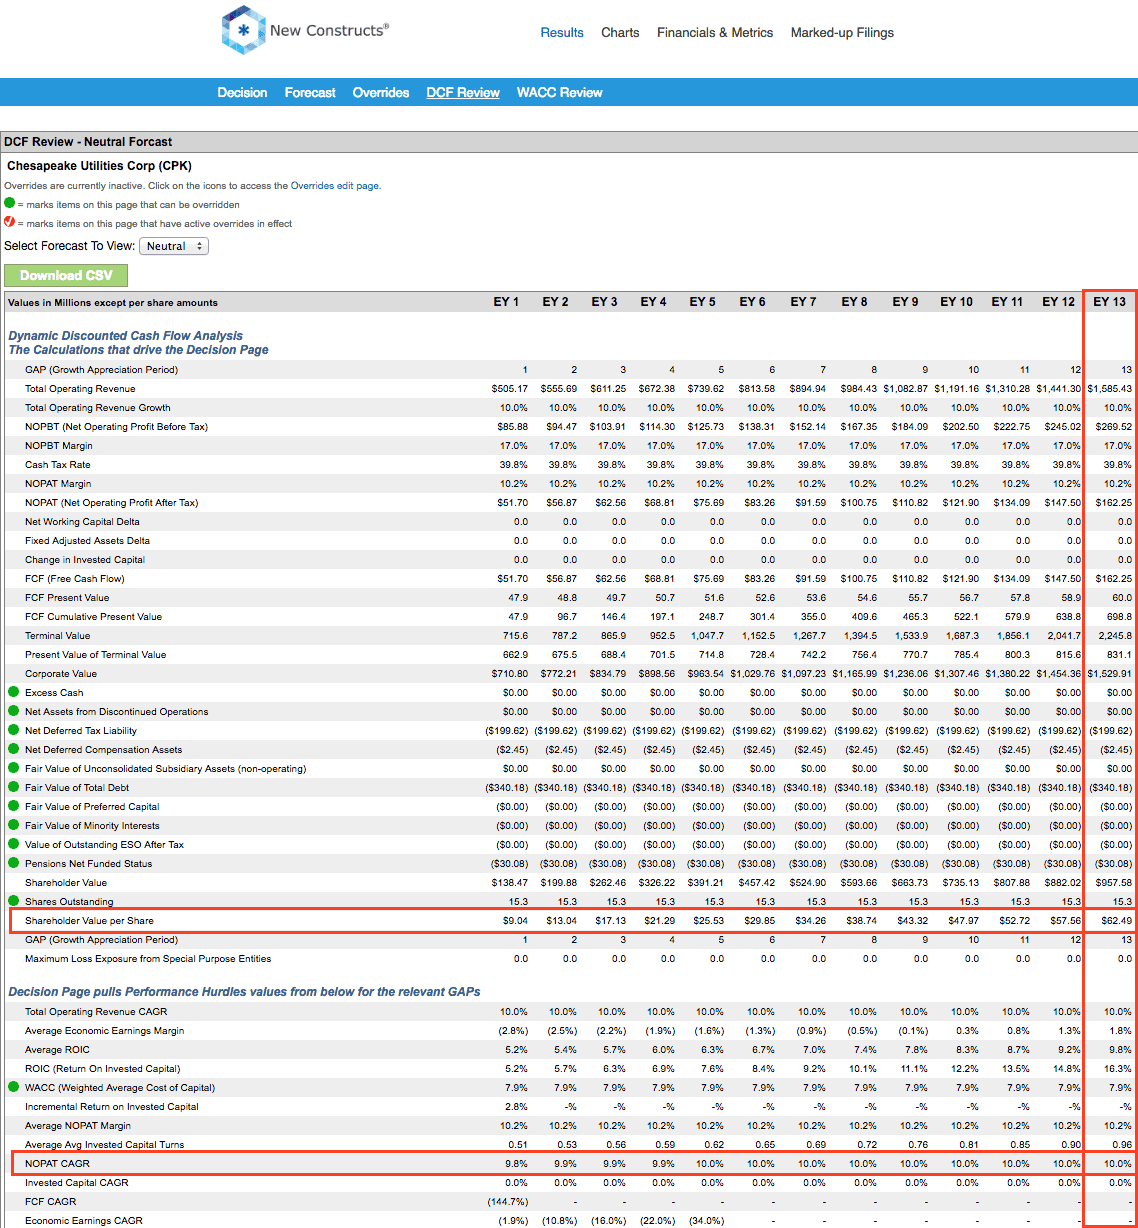Select the Average Economic Earnings Margin label
The image size is (1138, 1228).
click(104, 1030)
